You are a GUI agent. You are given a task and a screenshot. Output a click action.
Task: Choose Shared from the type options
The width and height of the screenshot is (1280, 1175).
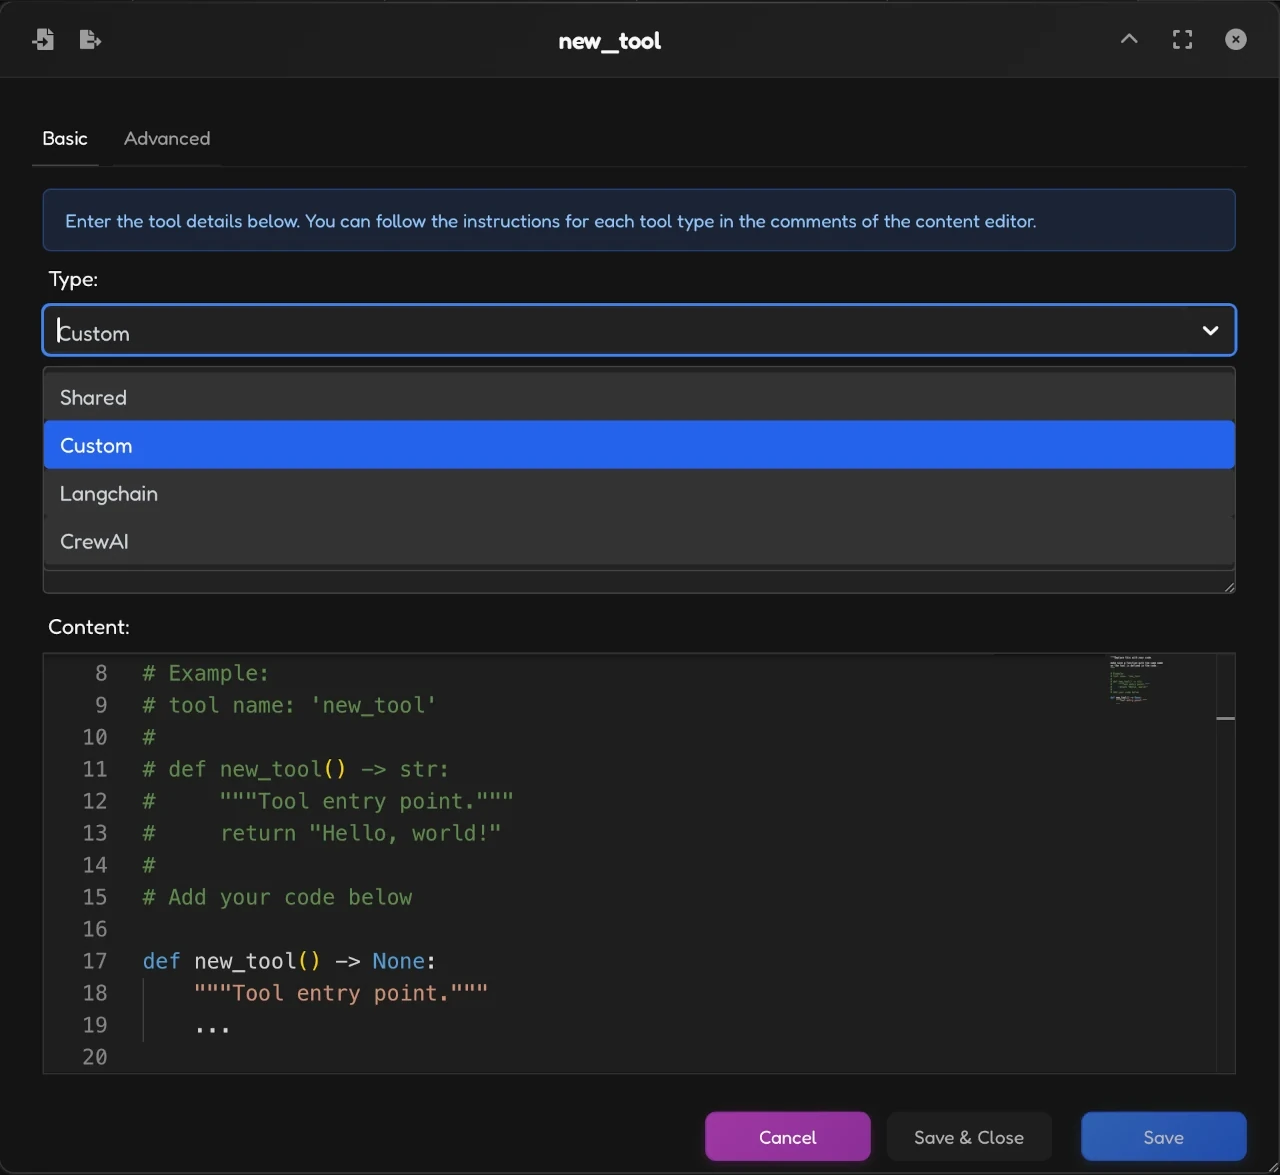93,397
